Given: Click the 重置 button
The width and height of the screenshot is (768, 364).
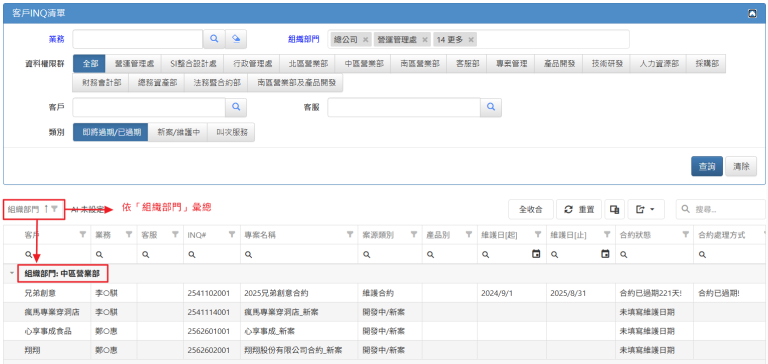Looking at the screenshot, I should tap(579, 210).
